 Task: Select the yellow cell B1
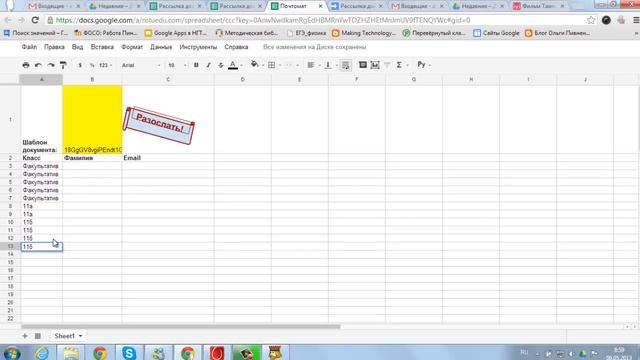click(x=92, y=119)
